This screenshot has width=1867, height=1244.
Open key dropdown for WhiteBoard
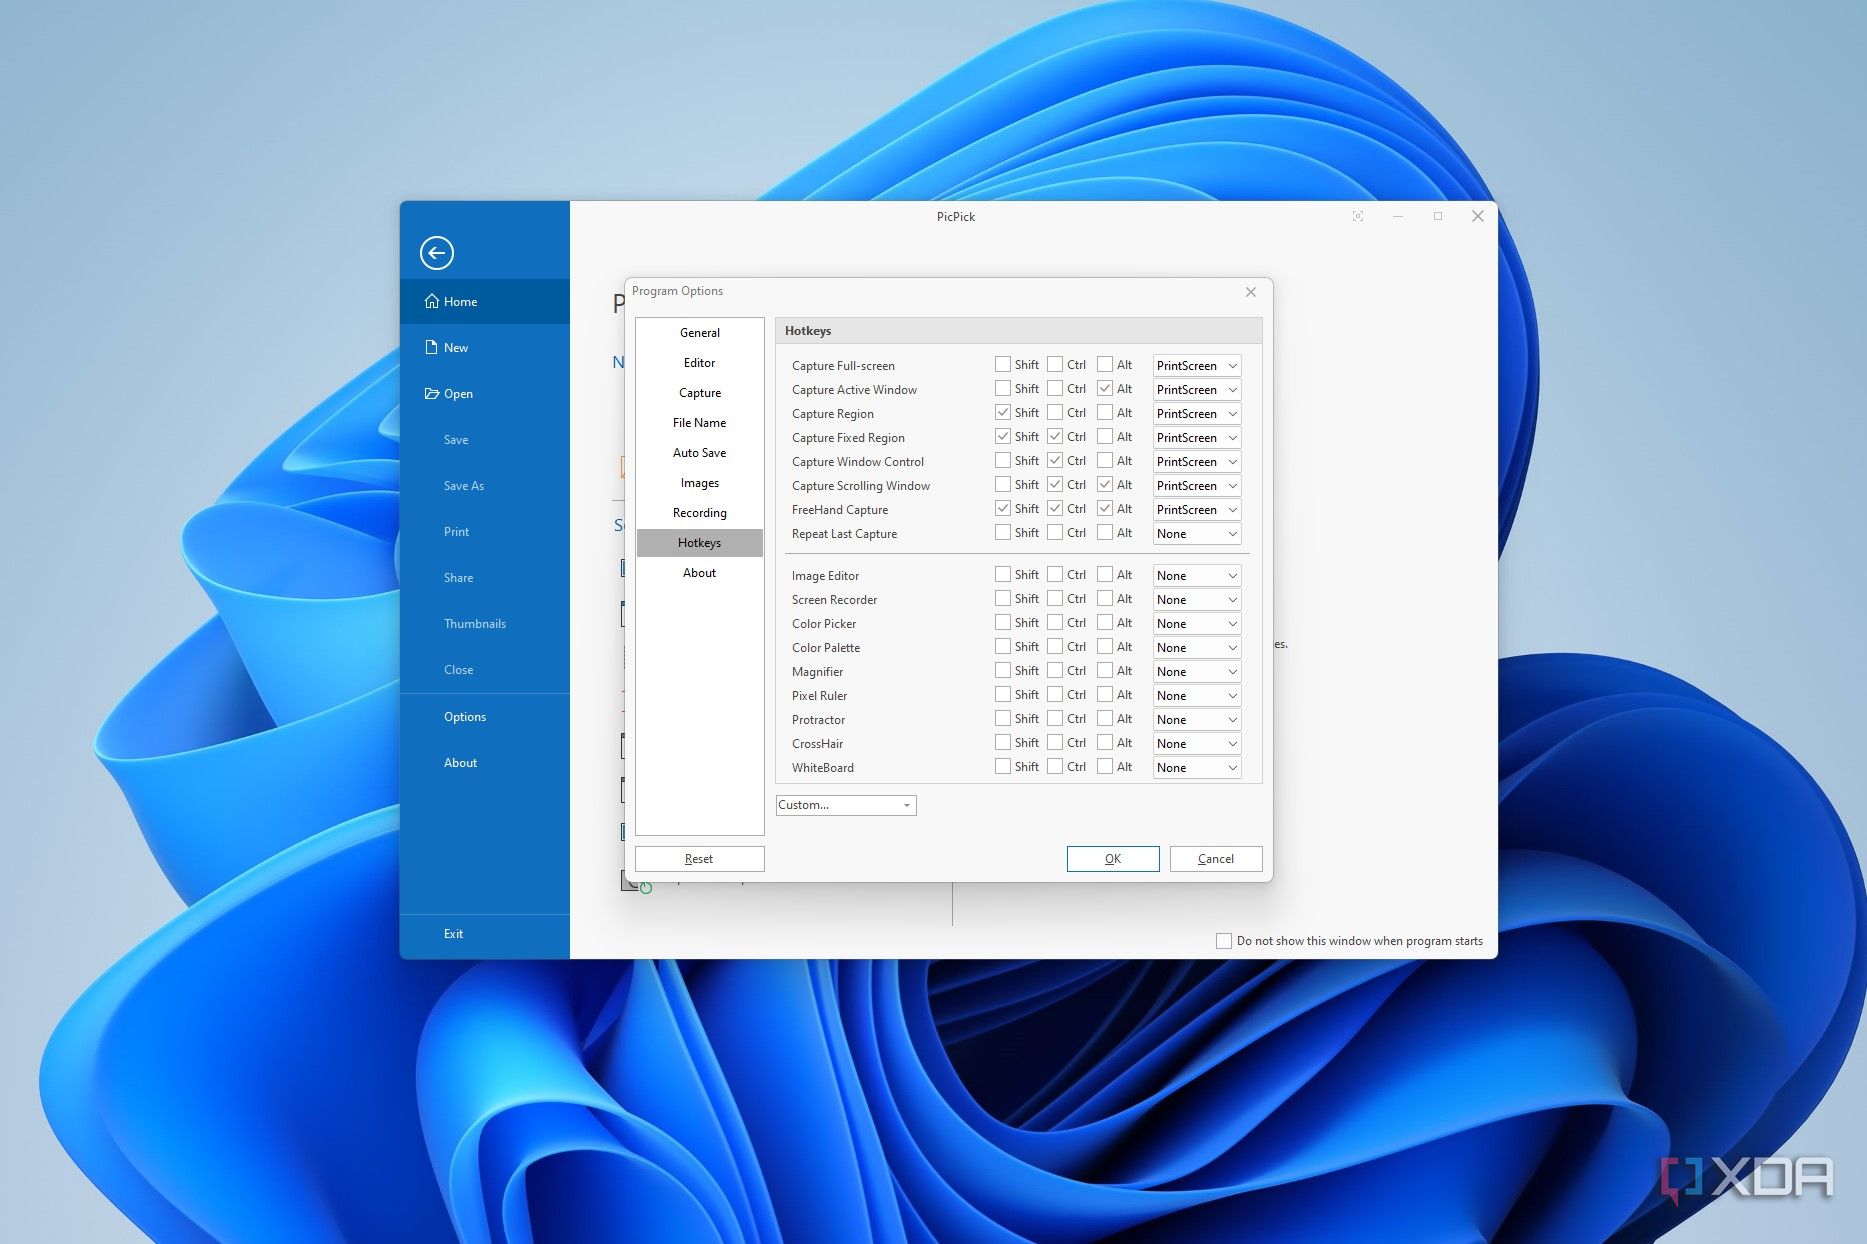coord(1197,768)
